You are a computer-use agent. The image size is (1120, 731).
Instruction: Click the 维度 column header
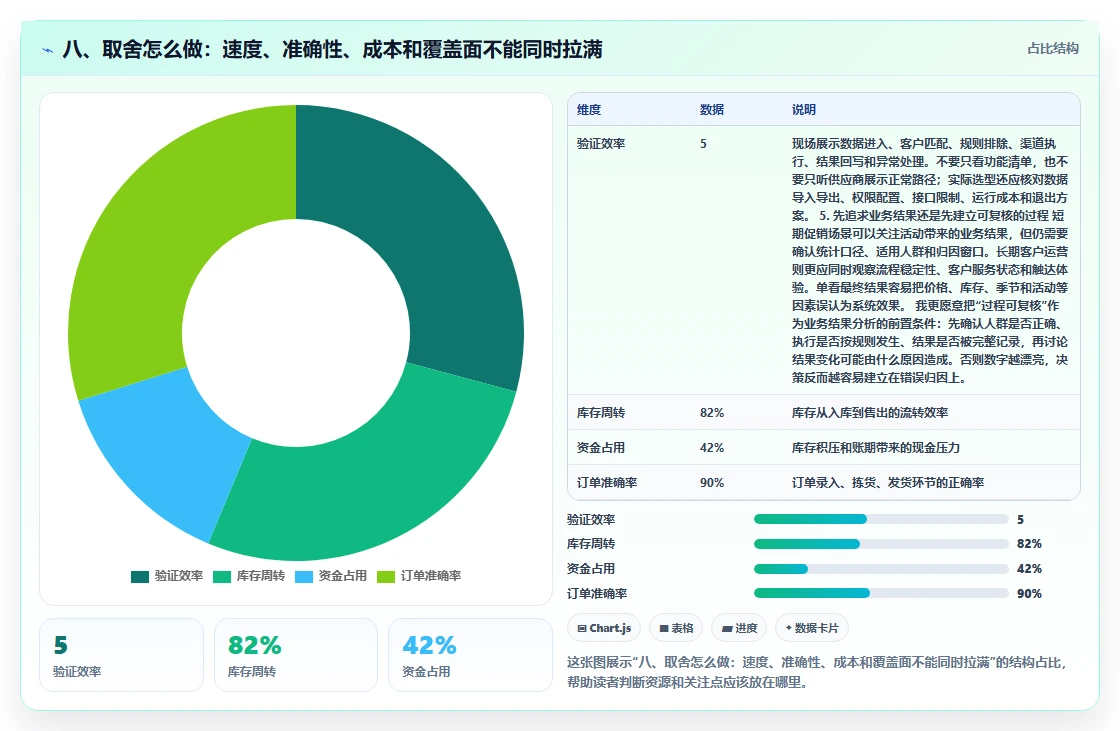coord(589,110)
